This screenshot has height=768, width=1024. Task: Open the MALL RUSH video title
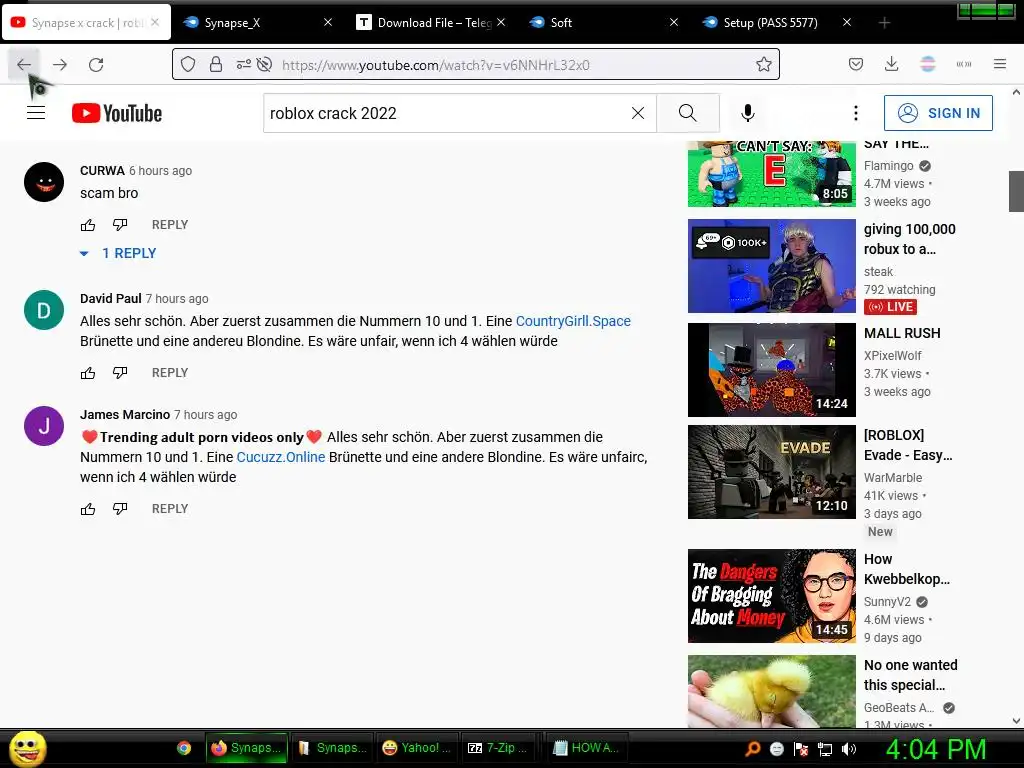pos(902,333)
